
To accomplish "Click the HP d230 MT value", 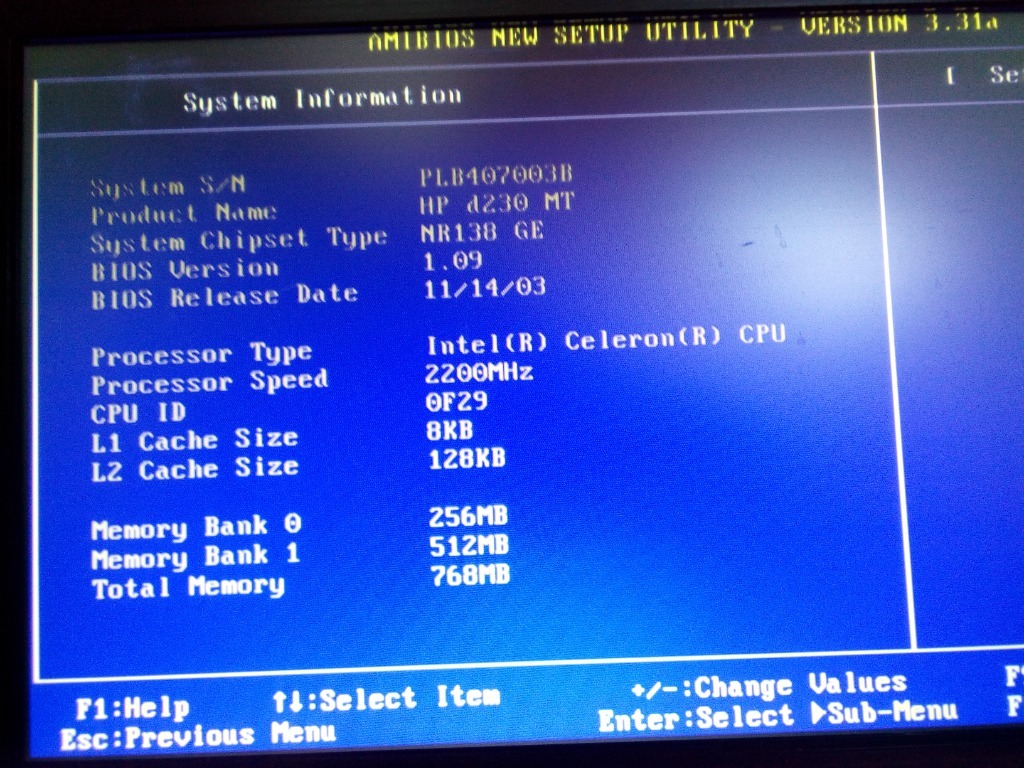I will tap(496, 204).
